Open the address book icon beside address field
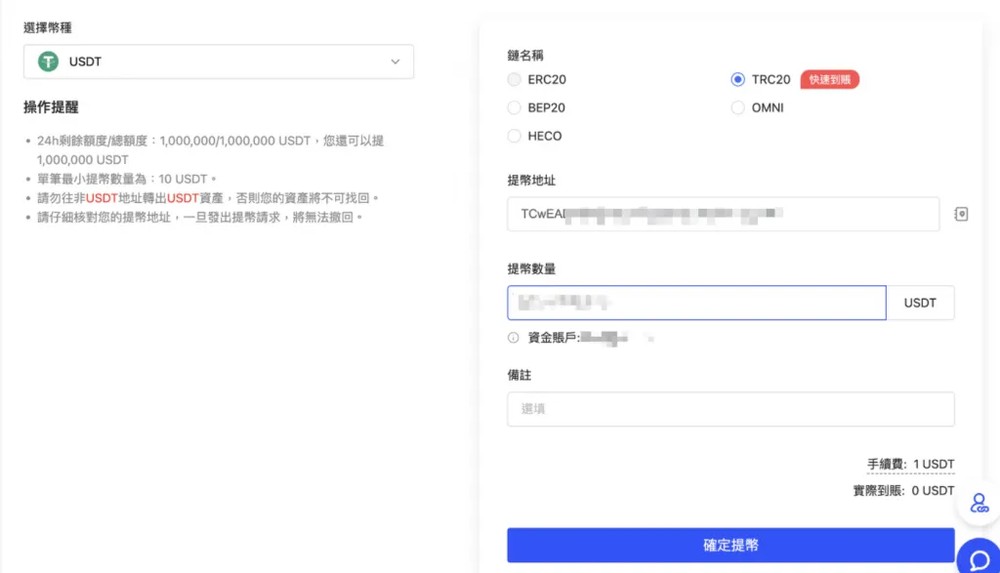 click(961, 214)
